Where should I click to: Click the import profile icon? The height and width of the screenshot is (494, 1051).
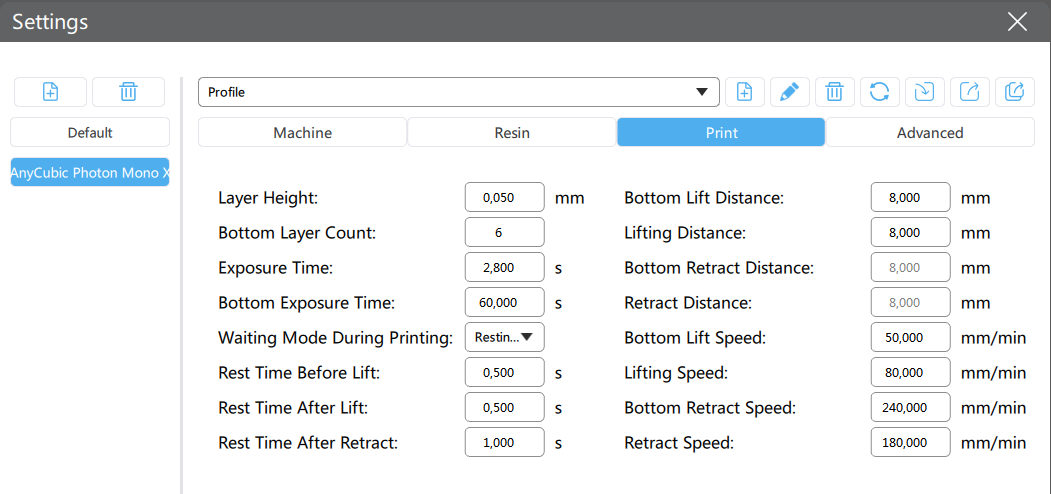click(925, 92)
